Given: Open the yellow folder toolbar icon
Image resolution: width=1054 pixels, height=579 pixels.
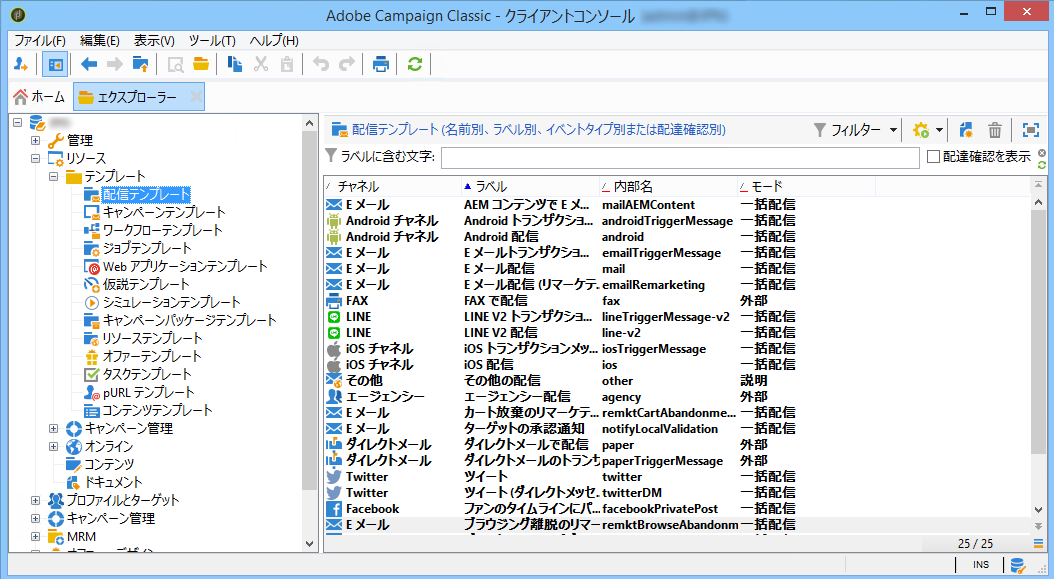Looking at the screenshot, I should [201, 65].
